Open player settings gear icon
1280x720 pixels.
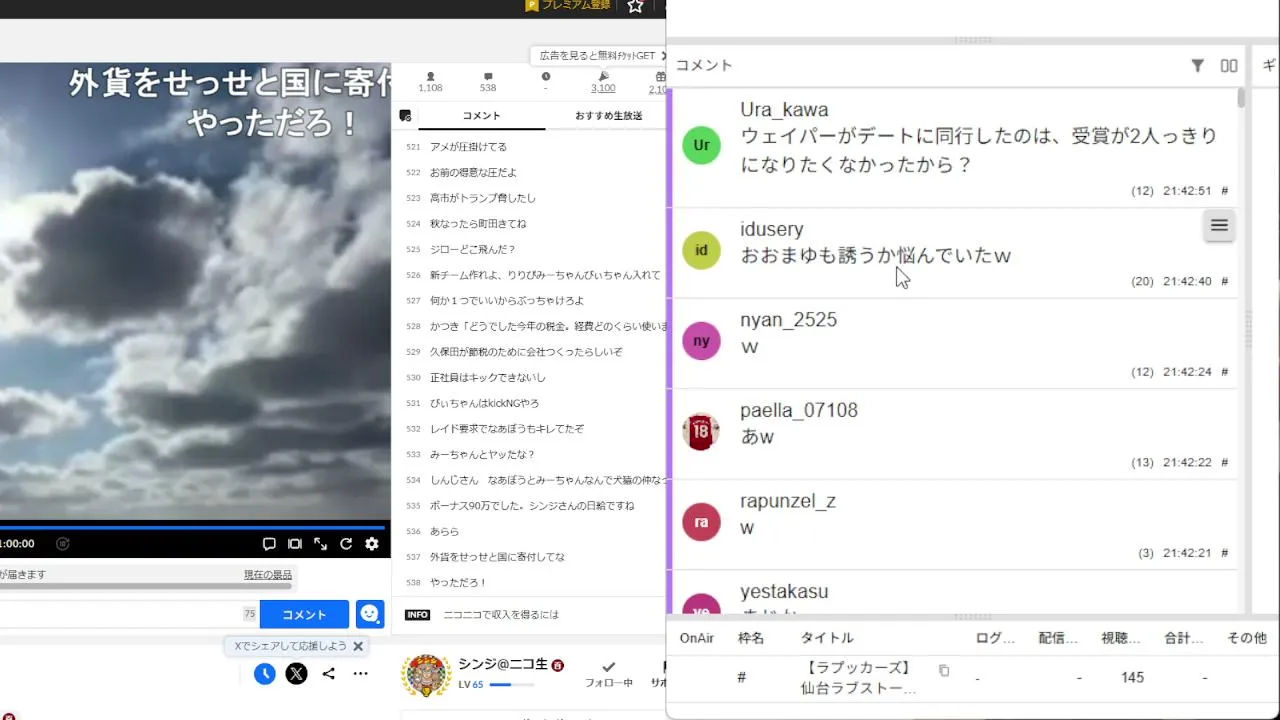coord(372,544)
